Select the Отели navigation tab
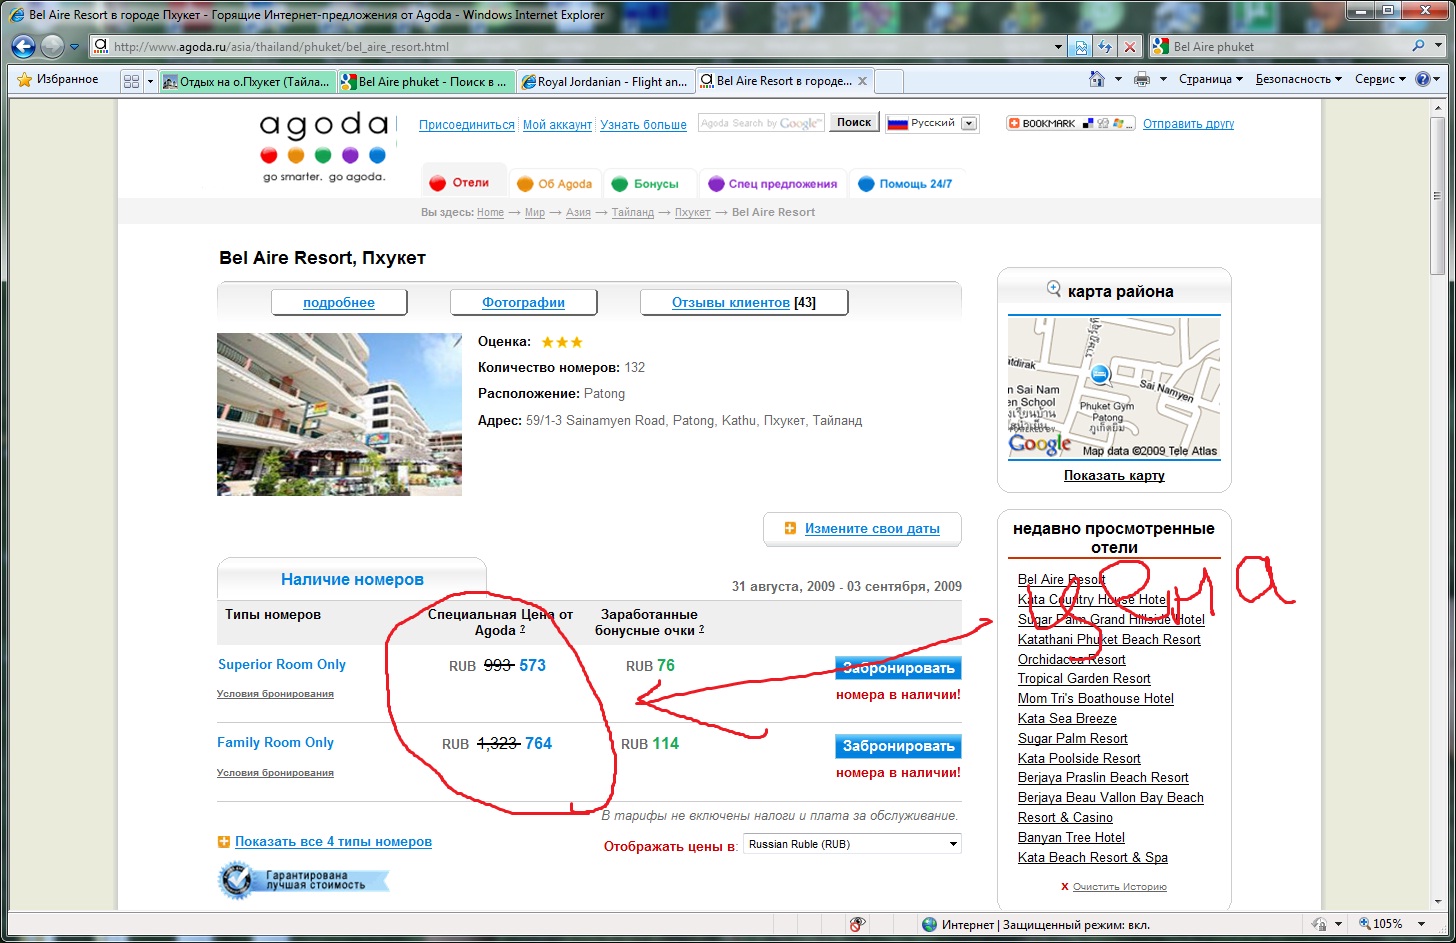1456x943 pixels. coord(463,182)
